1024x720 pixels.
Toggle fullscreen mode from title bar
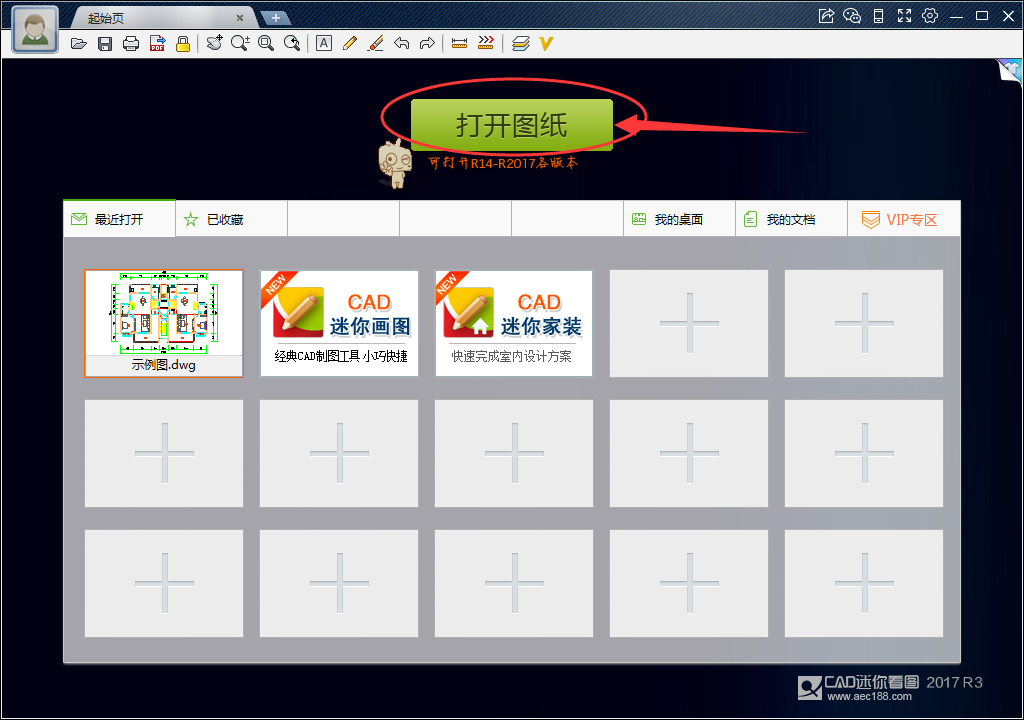(x=904, y=16)
